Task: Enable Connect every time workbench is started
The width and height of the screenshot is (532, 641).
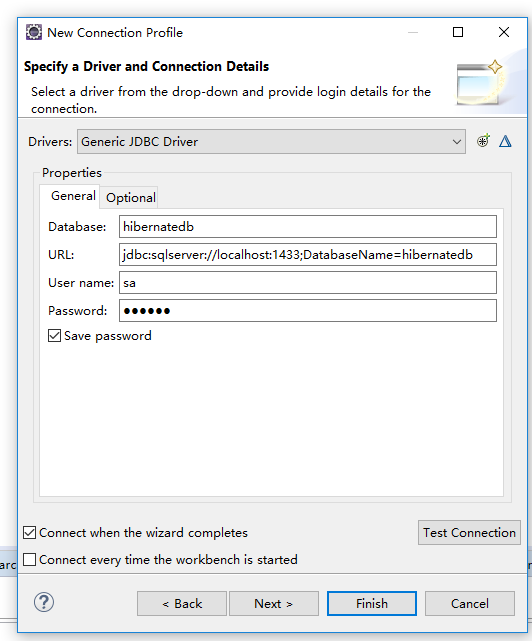Action: [29, 559]
